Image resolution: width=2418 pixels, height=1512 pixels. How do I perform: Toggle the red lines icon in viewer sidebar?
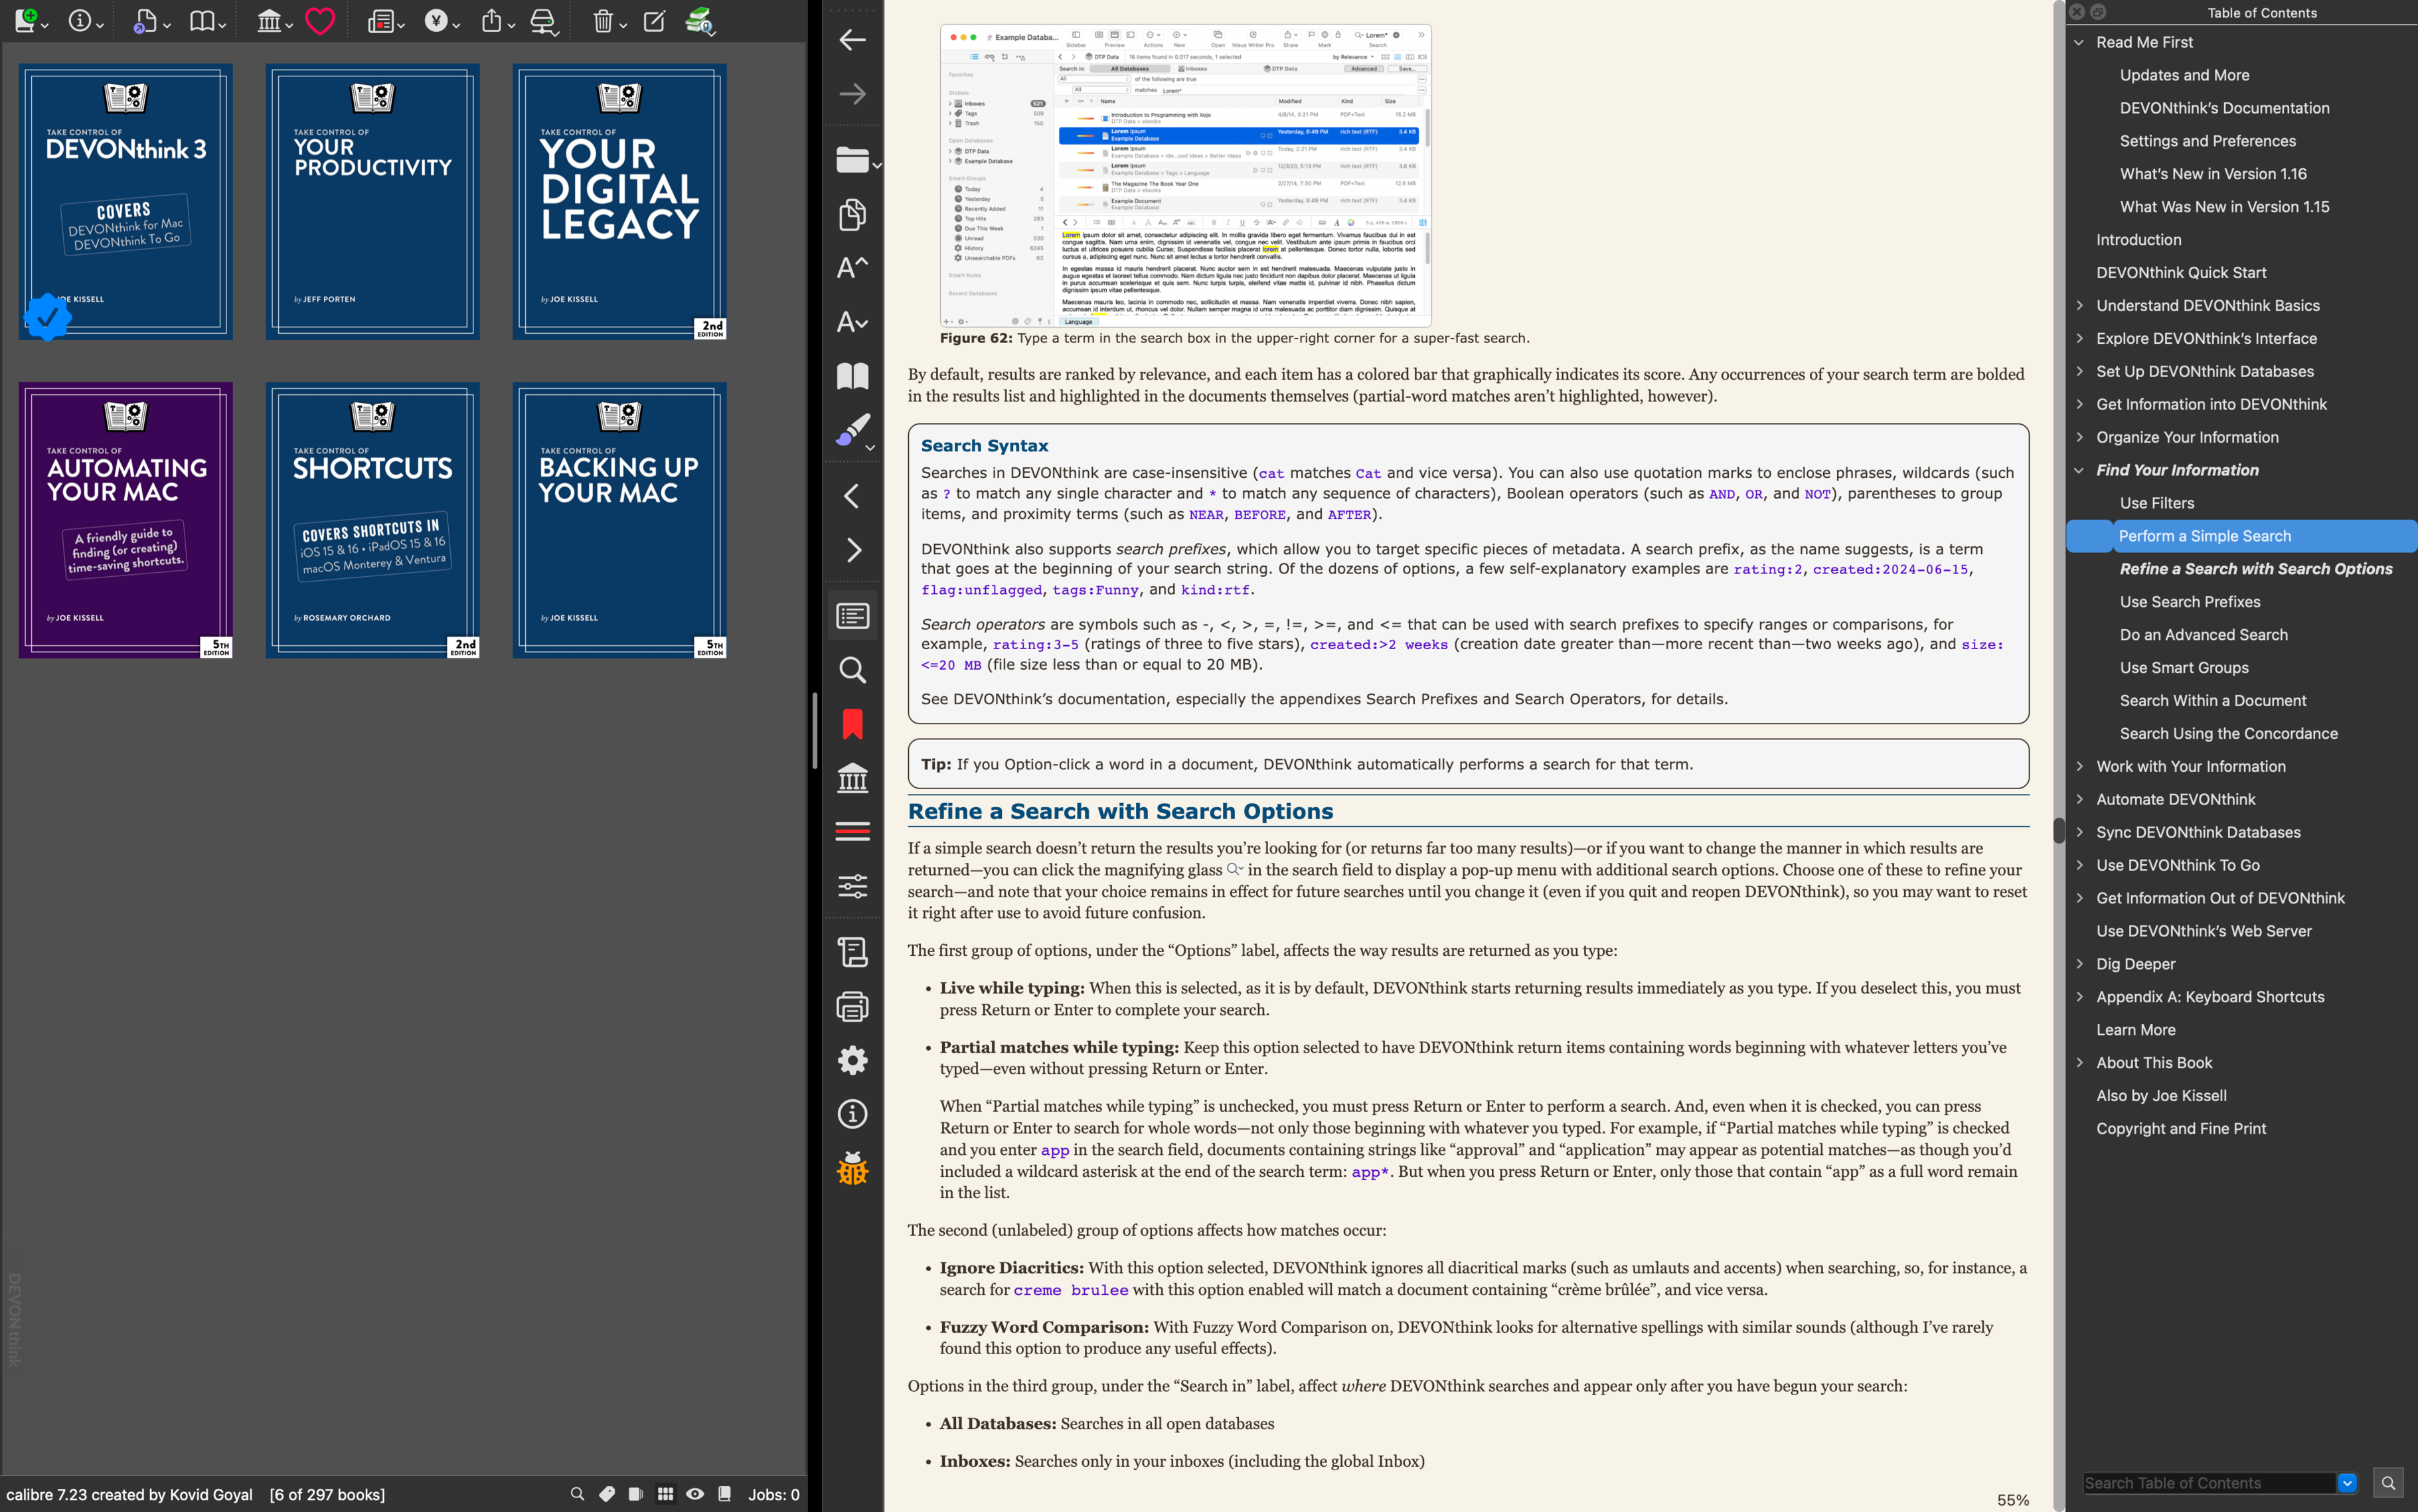pos(852,832)
